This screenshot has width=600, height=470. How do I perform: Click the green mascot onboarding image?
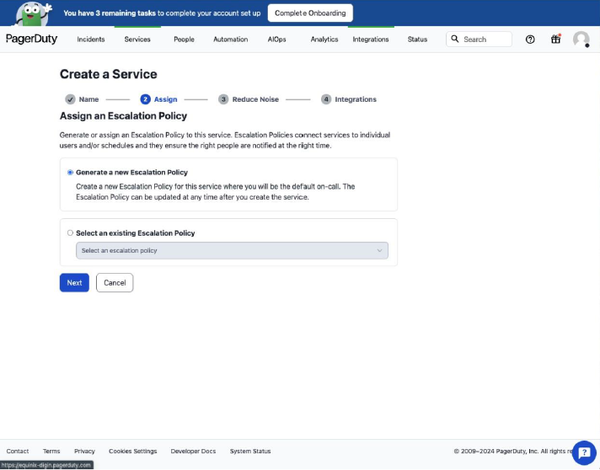[32, 14]
